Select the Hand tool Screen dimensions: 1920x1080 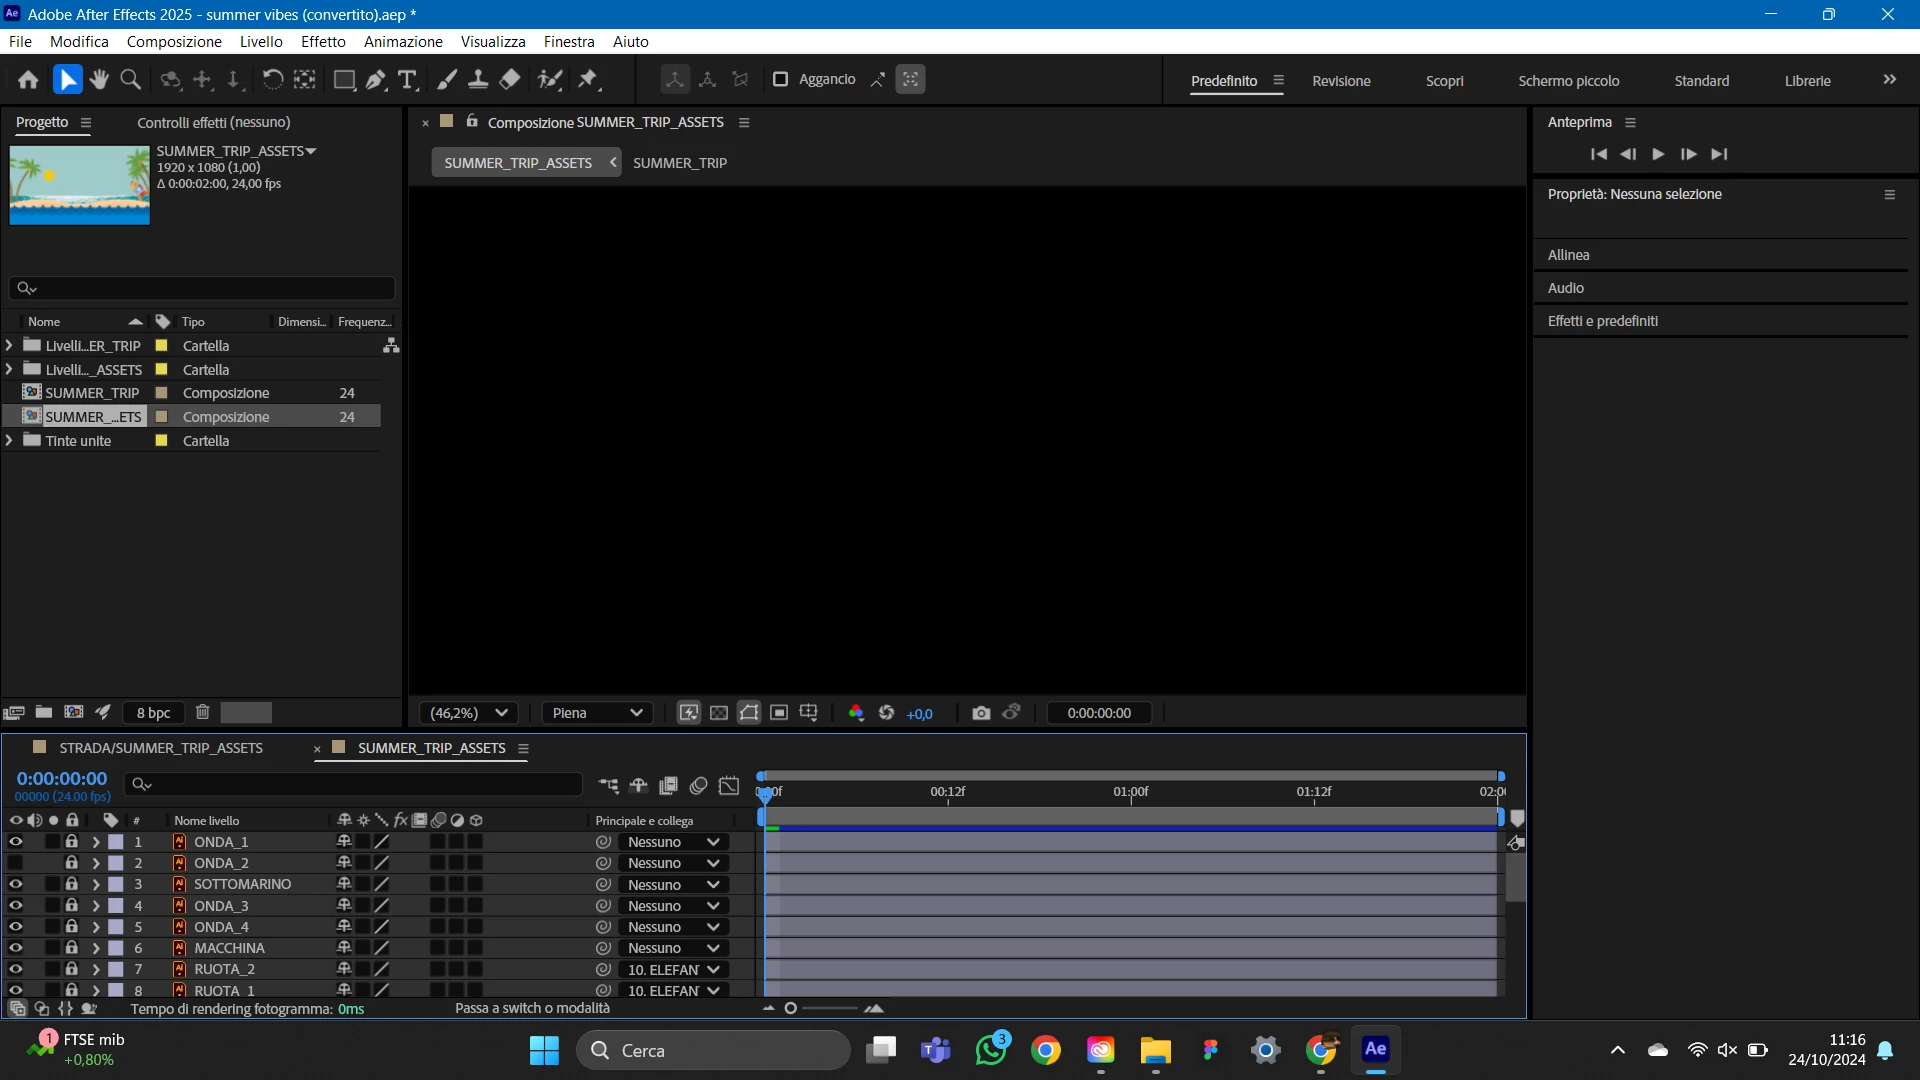98,80
